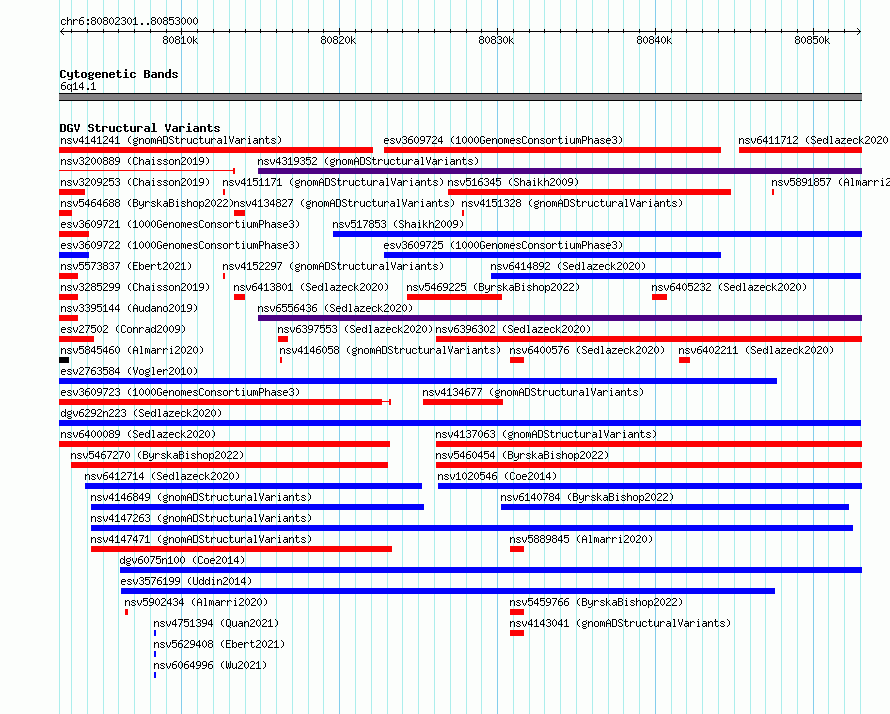Click dgv6075n100 Coe2014 label
The image size is (890, 714).
pos(182,560)
